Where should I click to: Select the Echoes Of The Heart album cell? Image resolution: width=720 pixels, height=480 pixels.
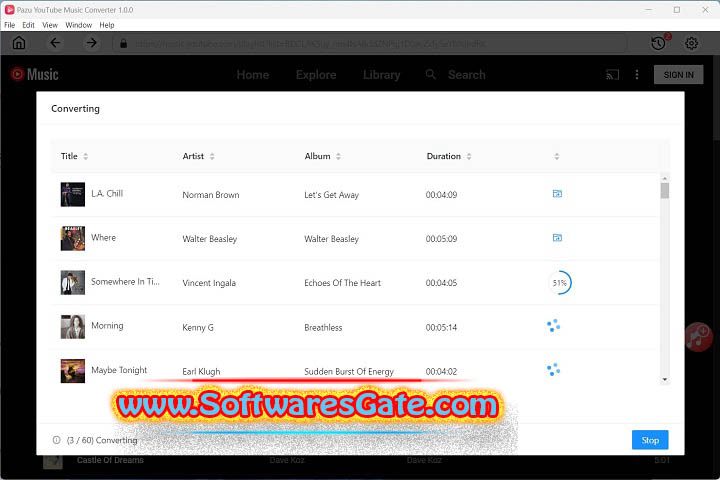343,283
